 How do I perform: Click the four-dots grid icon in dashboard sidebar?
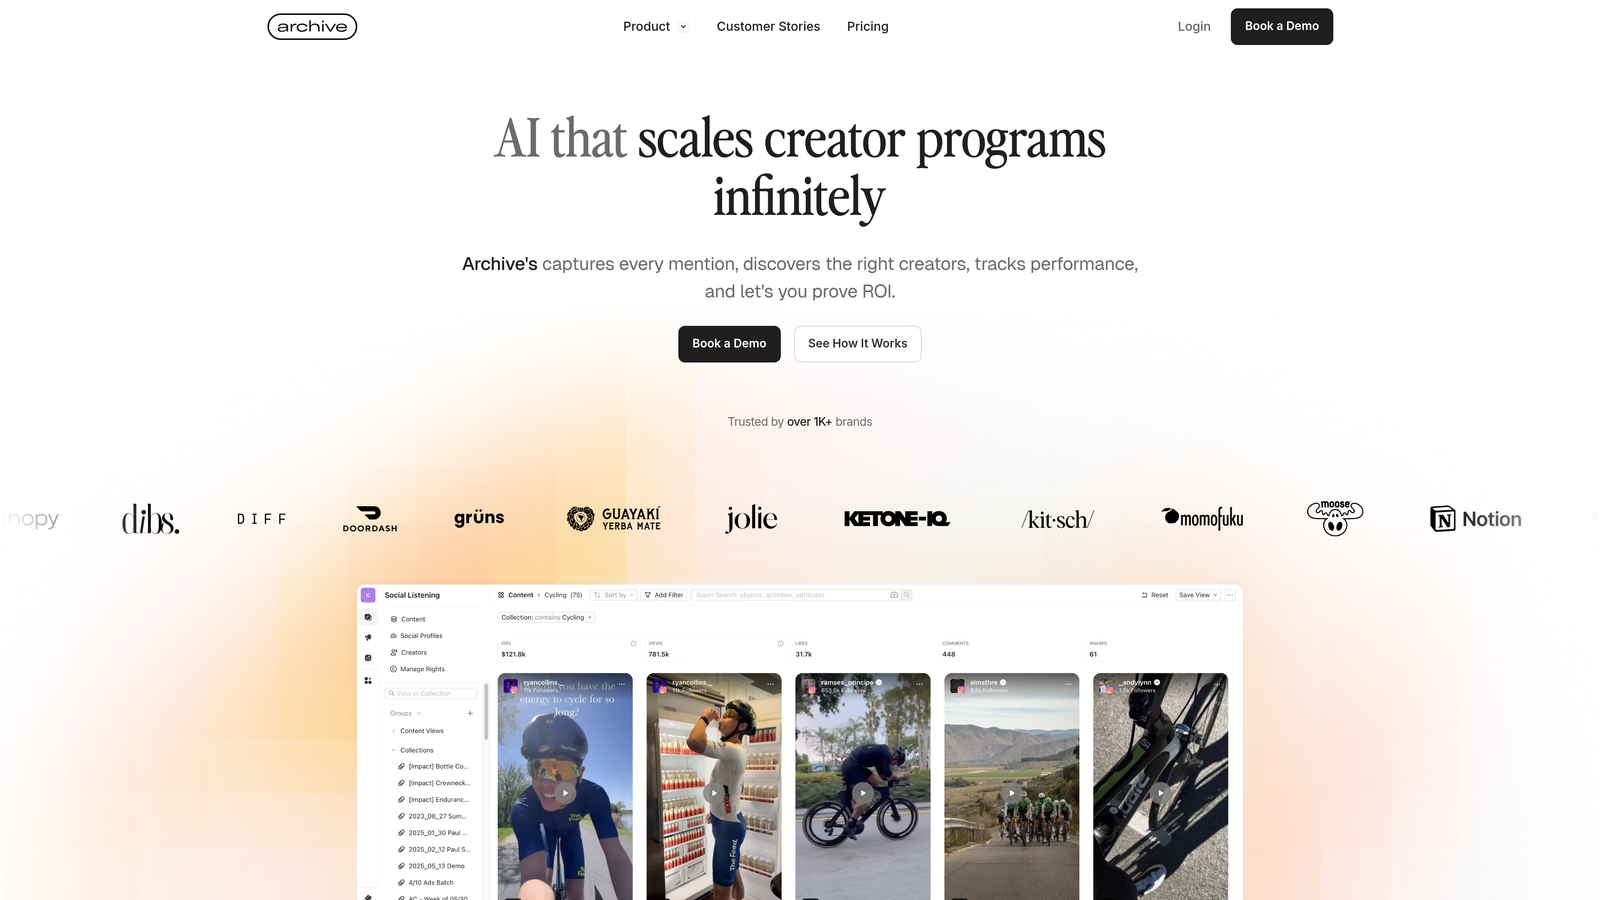[368, 680]
